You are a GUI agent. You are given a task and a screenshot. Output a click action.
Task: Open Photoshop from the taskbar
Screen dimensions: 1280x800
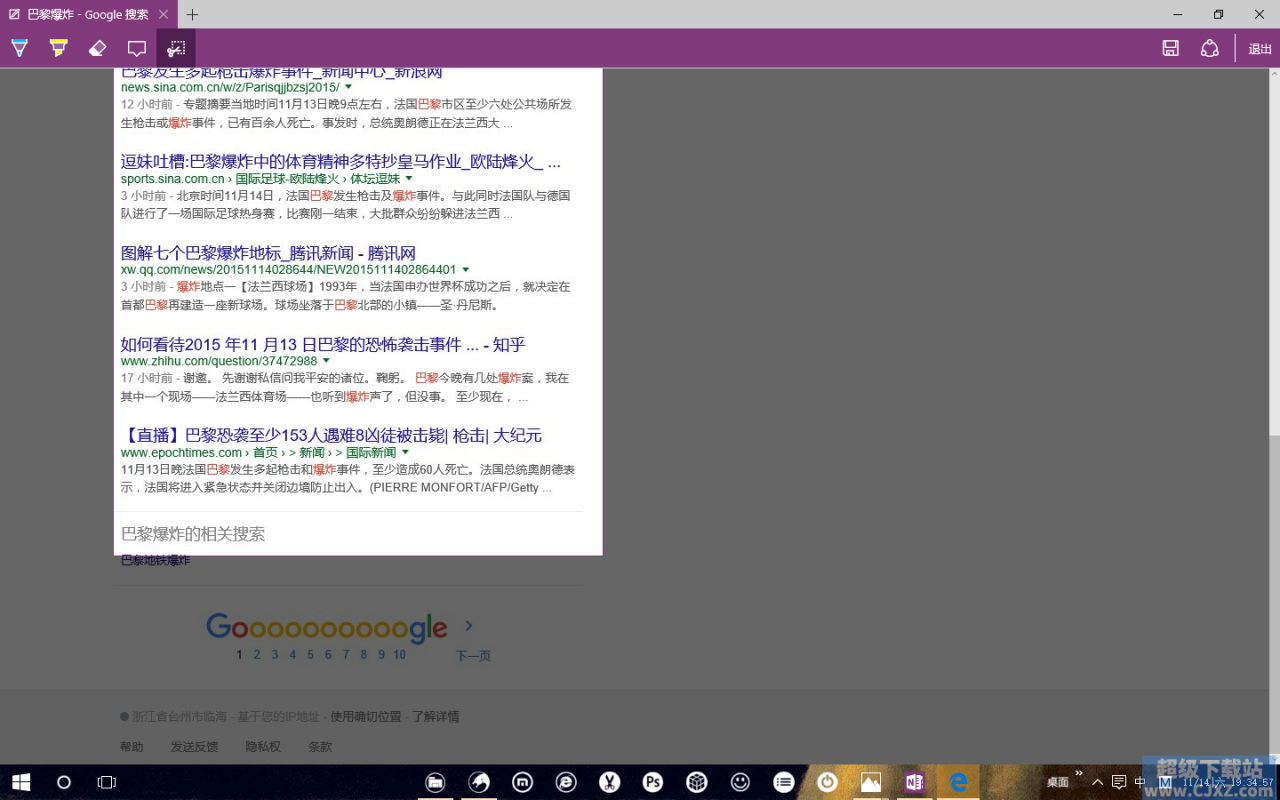[653, 782]
